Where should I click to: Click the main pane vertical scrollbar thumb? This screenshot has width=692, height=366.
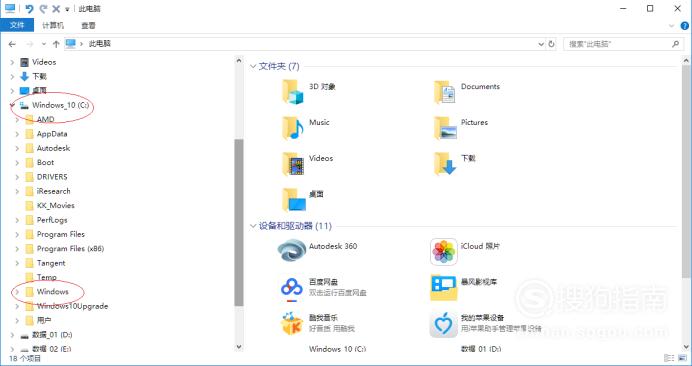tap(686, 171)
